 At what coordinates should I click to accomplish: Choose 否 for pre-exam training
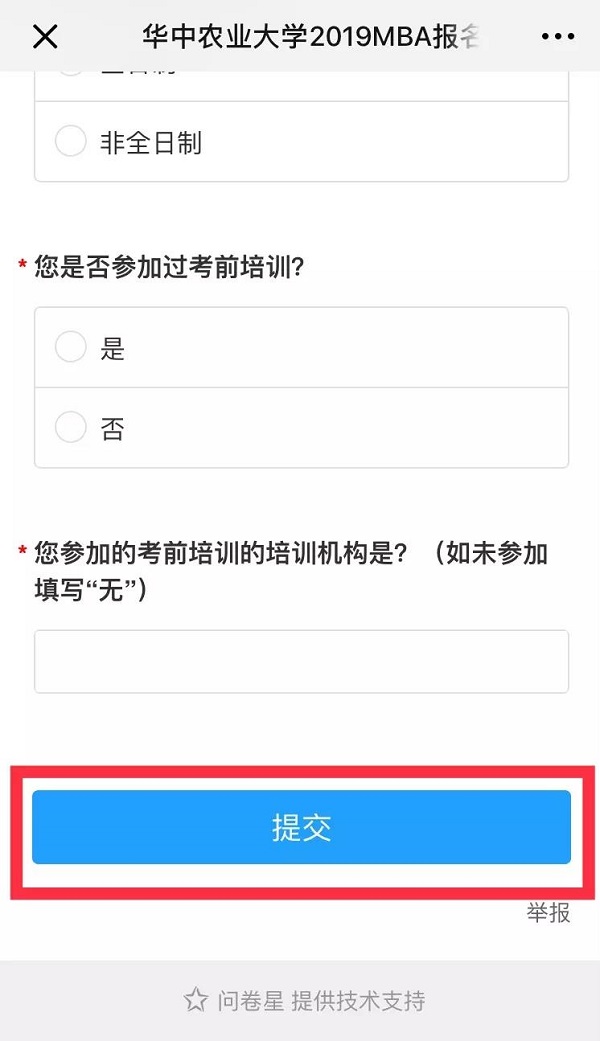[71, 428]
